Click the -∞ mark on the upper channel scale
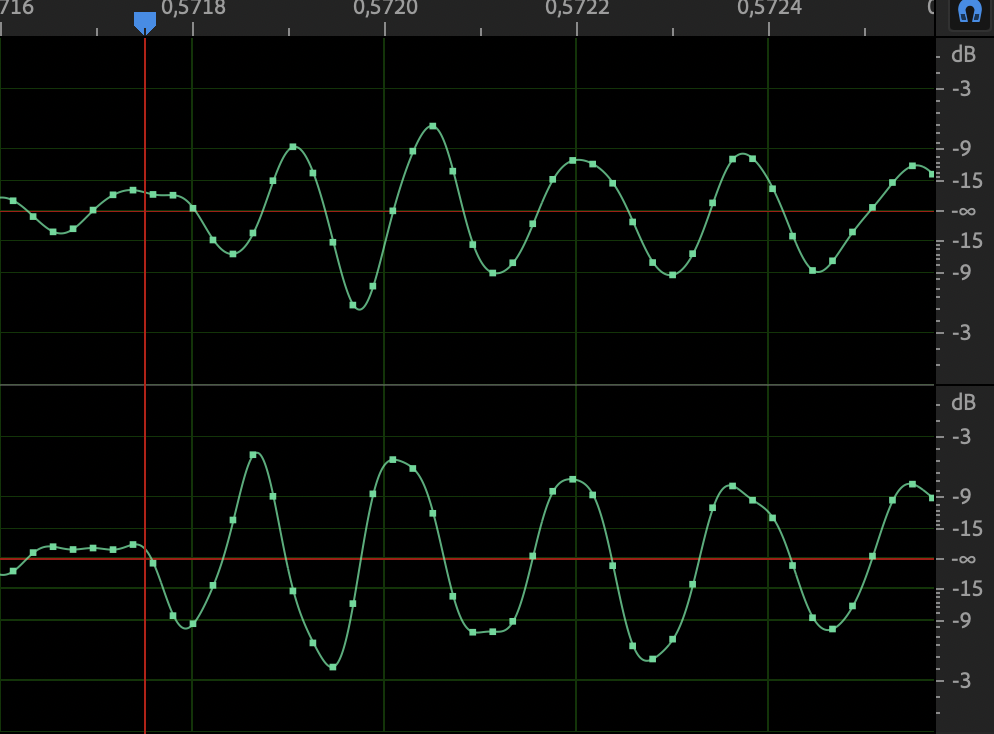This screenshot has height=734, width=994. [963, 211]
